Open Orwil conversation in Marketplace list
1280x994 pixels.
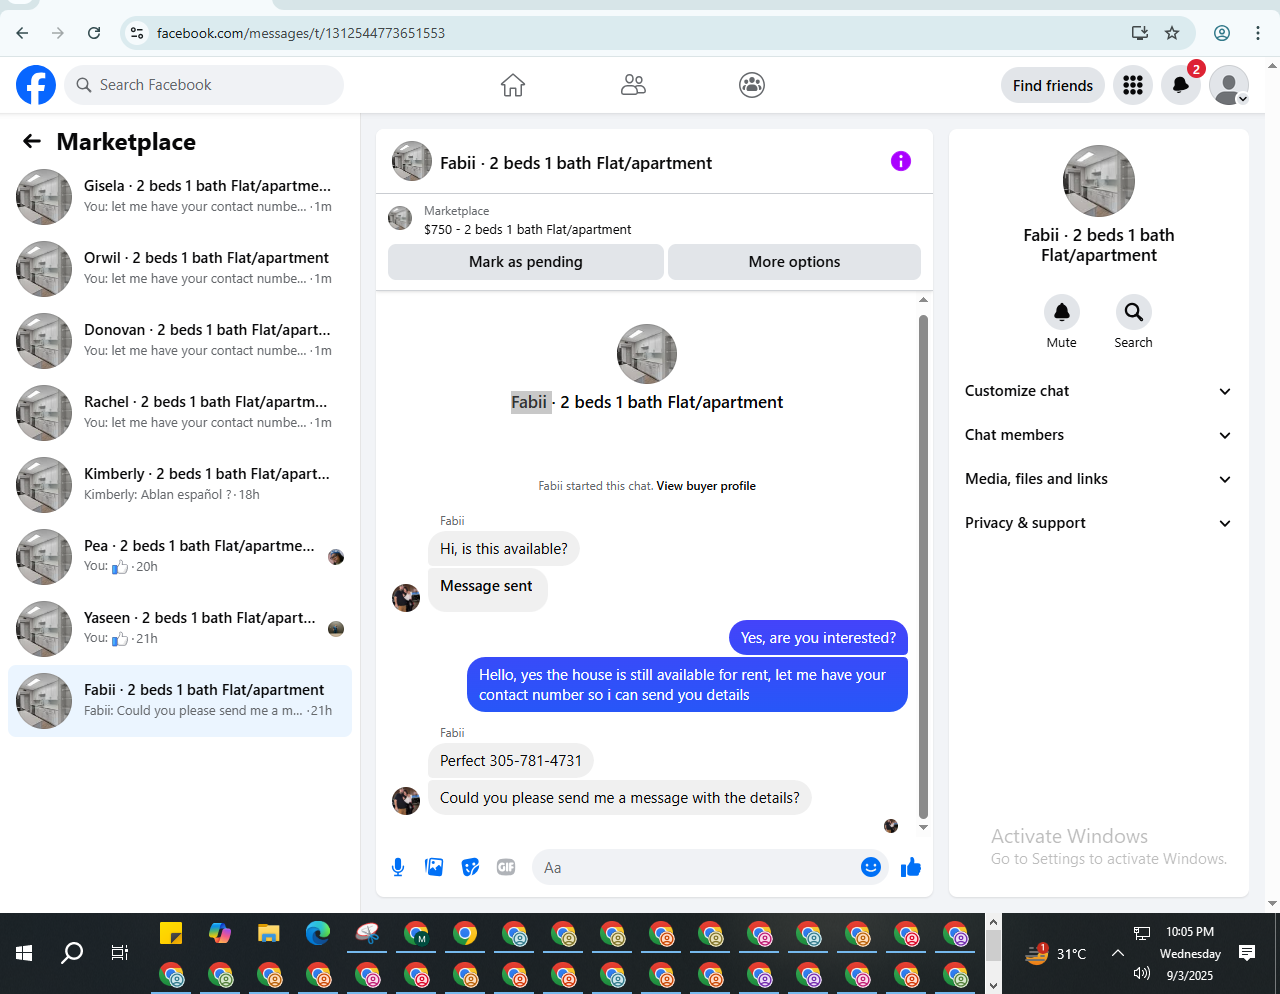pos(180,269)
